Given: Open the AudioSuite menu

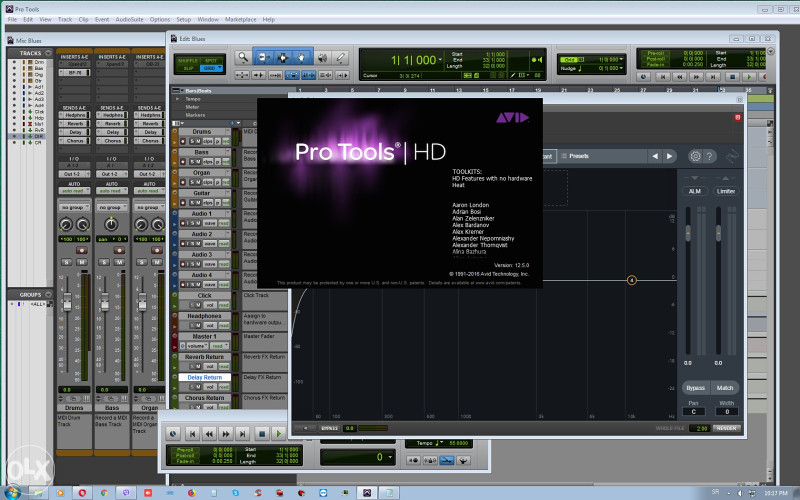Looking at the screenshot, I should [130, 19].
